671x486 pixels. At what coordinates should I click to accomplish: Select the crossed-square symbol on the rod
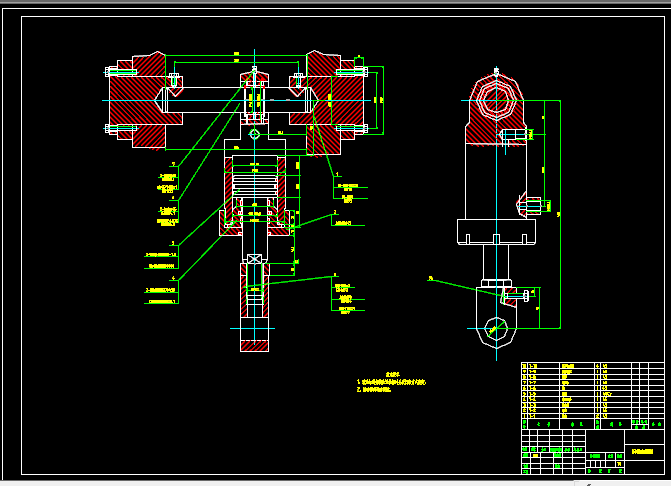[x=254, y=259]
